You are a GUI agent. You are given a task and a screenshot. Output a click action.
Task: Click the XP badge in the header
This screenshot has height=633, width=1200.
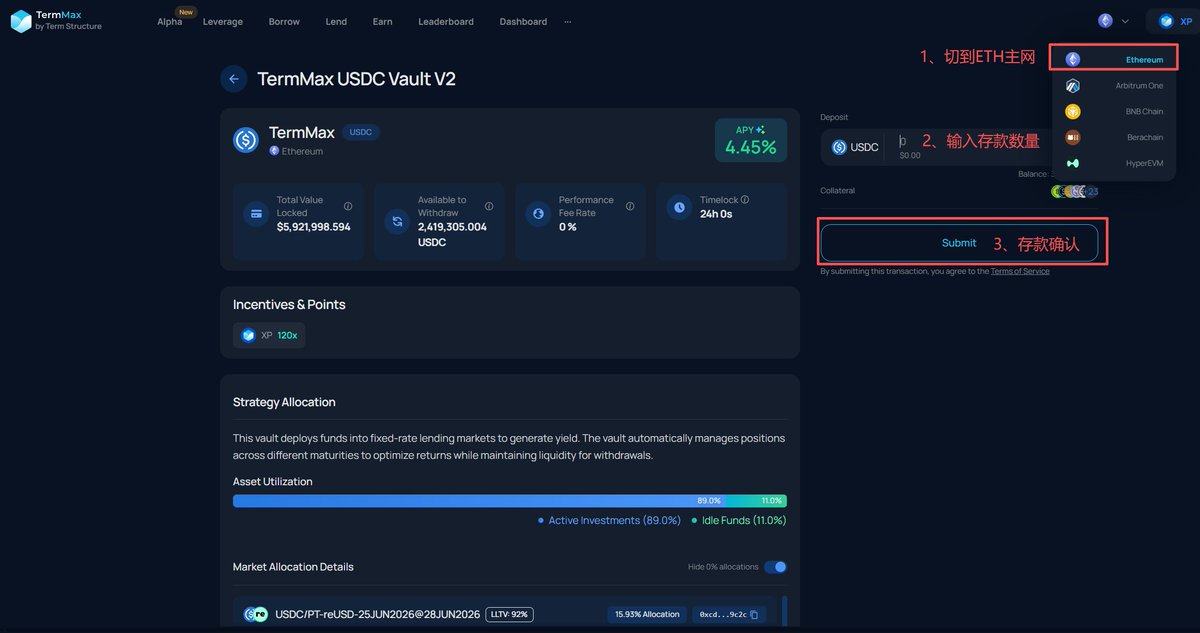1173,21
